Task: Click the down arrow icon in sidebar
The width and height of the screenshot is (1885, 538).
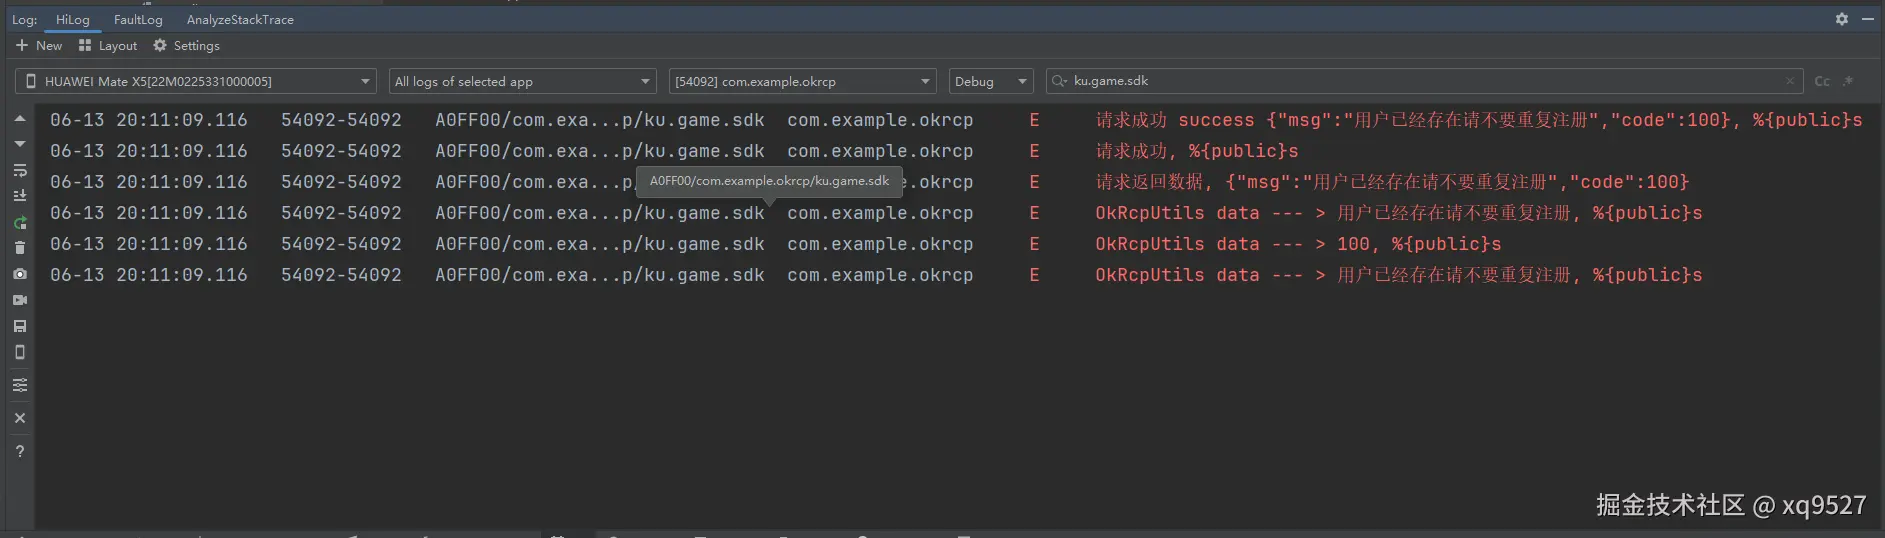Action: pyautogui.click(x=20, y=144)
